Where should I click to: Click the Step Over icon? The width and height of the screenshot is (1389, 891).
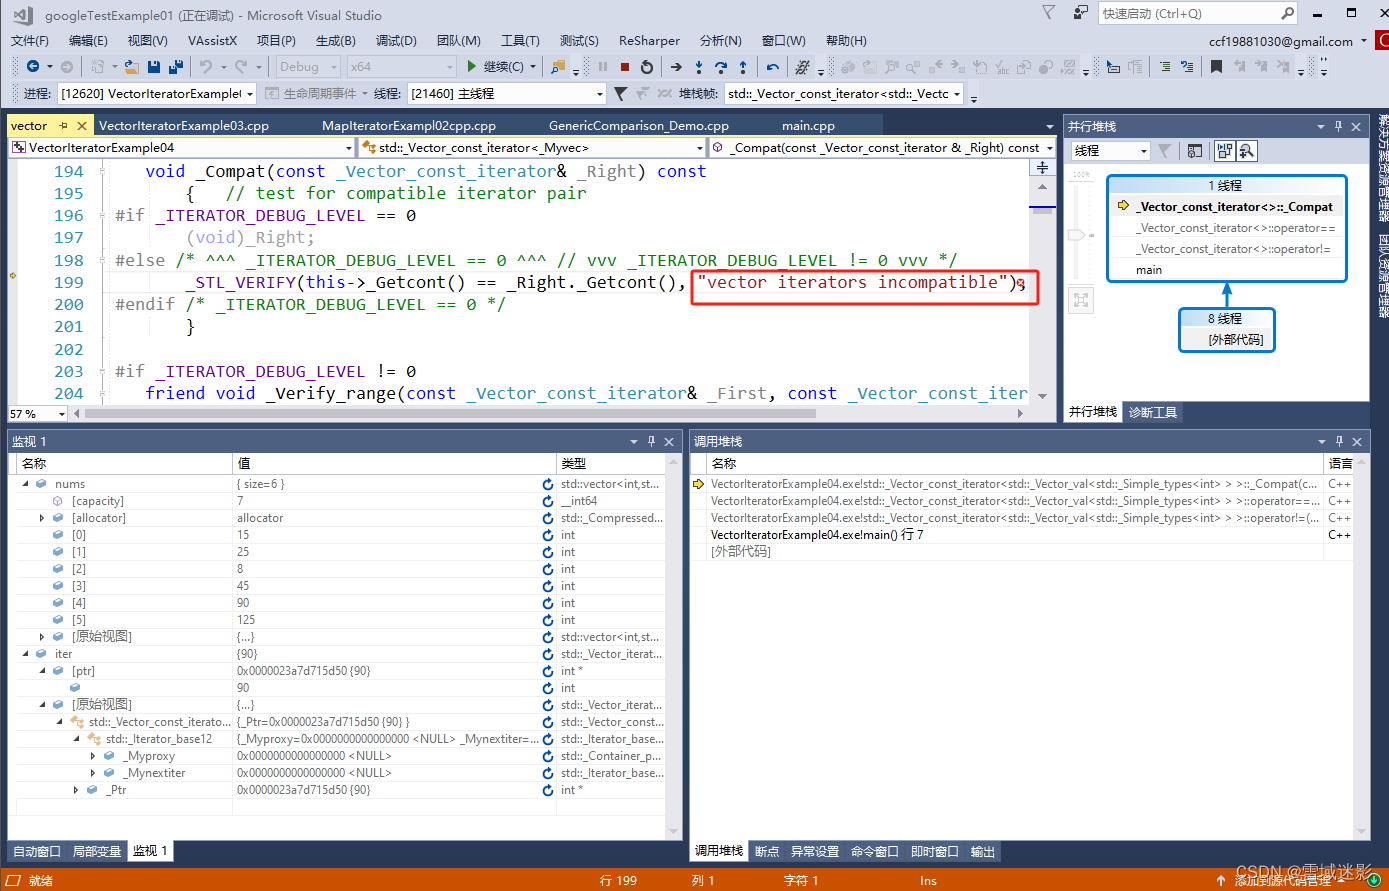pyautogui.click(x=720, y=67)
